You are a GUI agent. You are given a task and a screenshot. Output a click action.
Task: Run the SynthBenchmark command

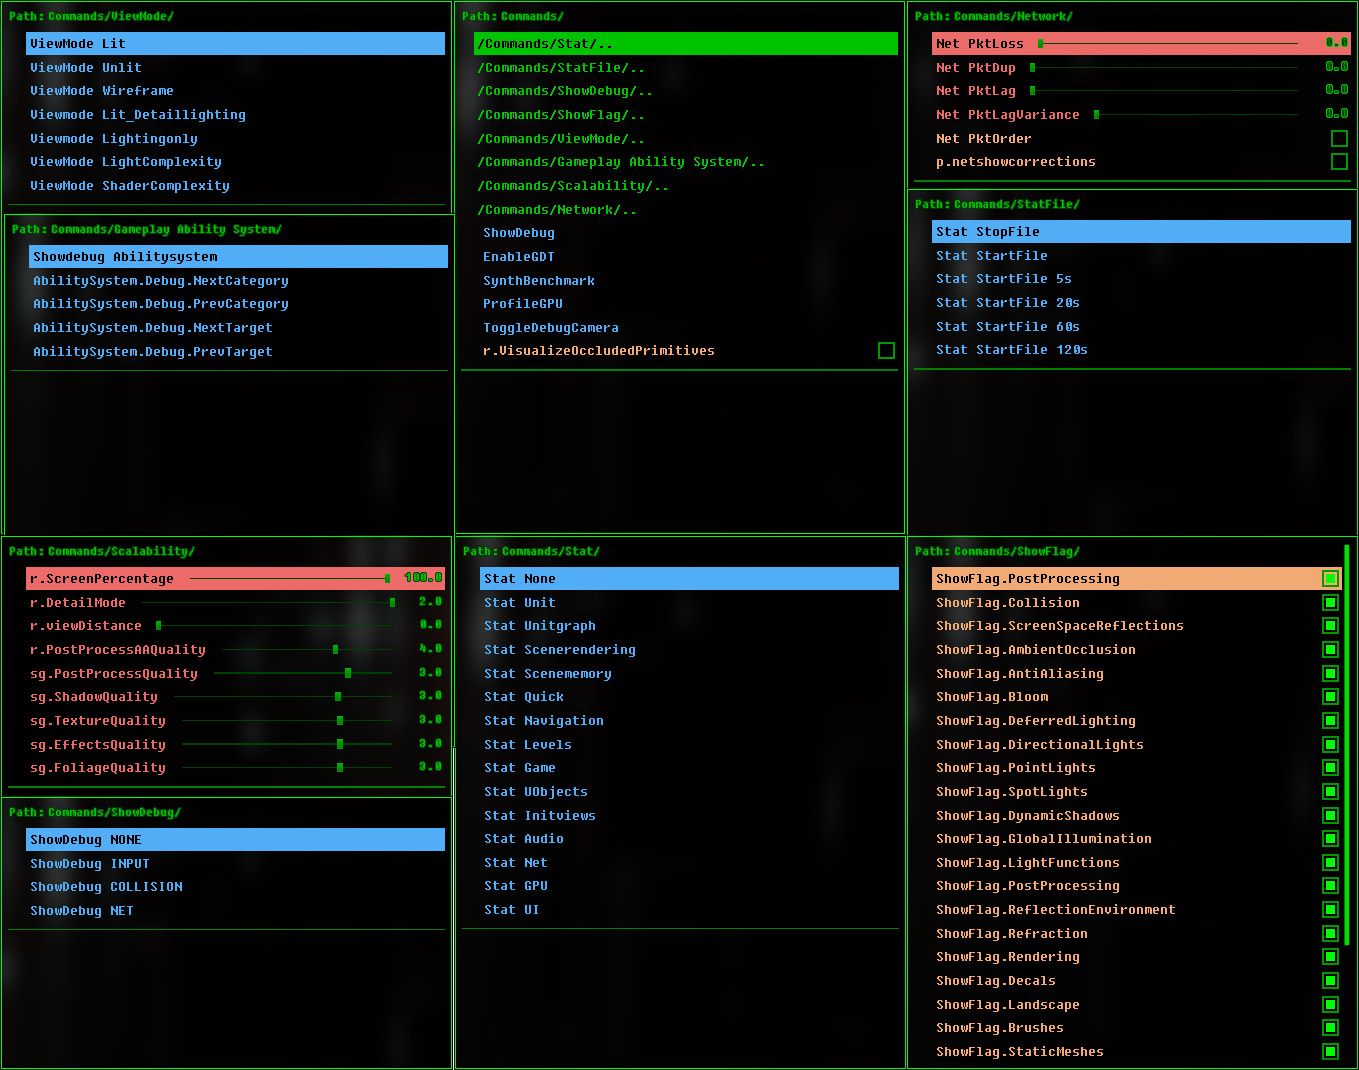click(538, 280)
